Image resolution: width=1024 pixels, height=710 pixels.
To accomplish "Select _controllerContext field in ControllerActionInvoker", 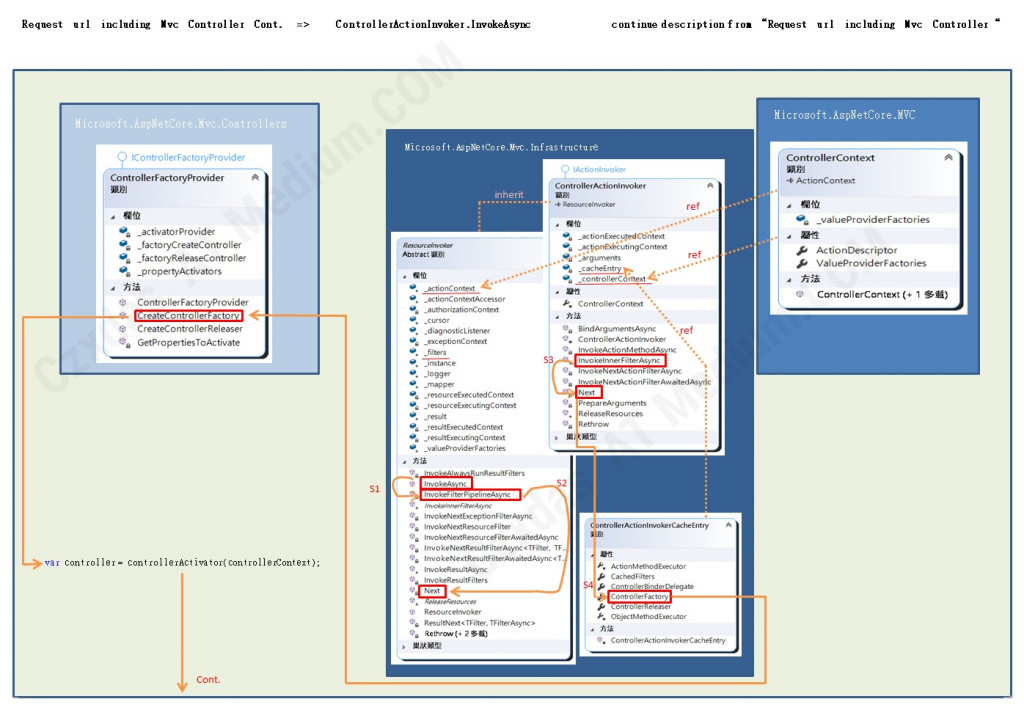I will click(612, 279).
